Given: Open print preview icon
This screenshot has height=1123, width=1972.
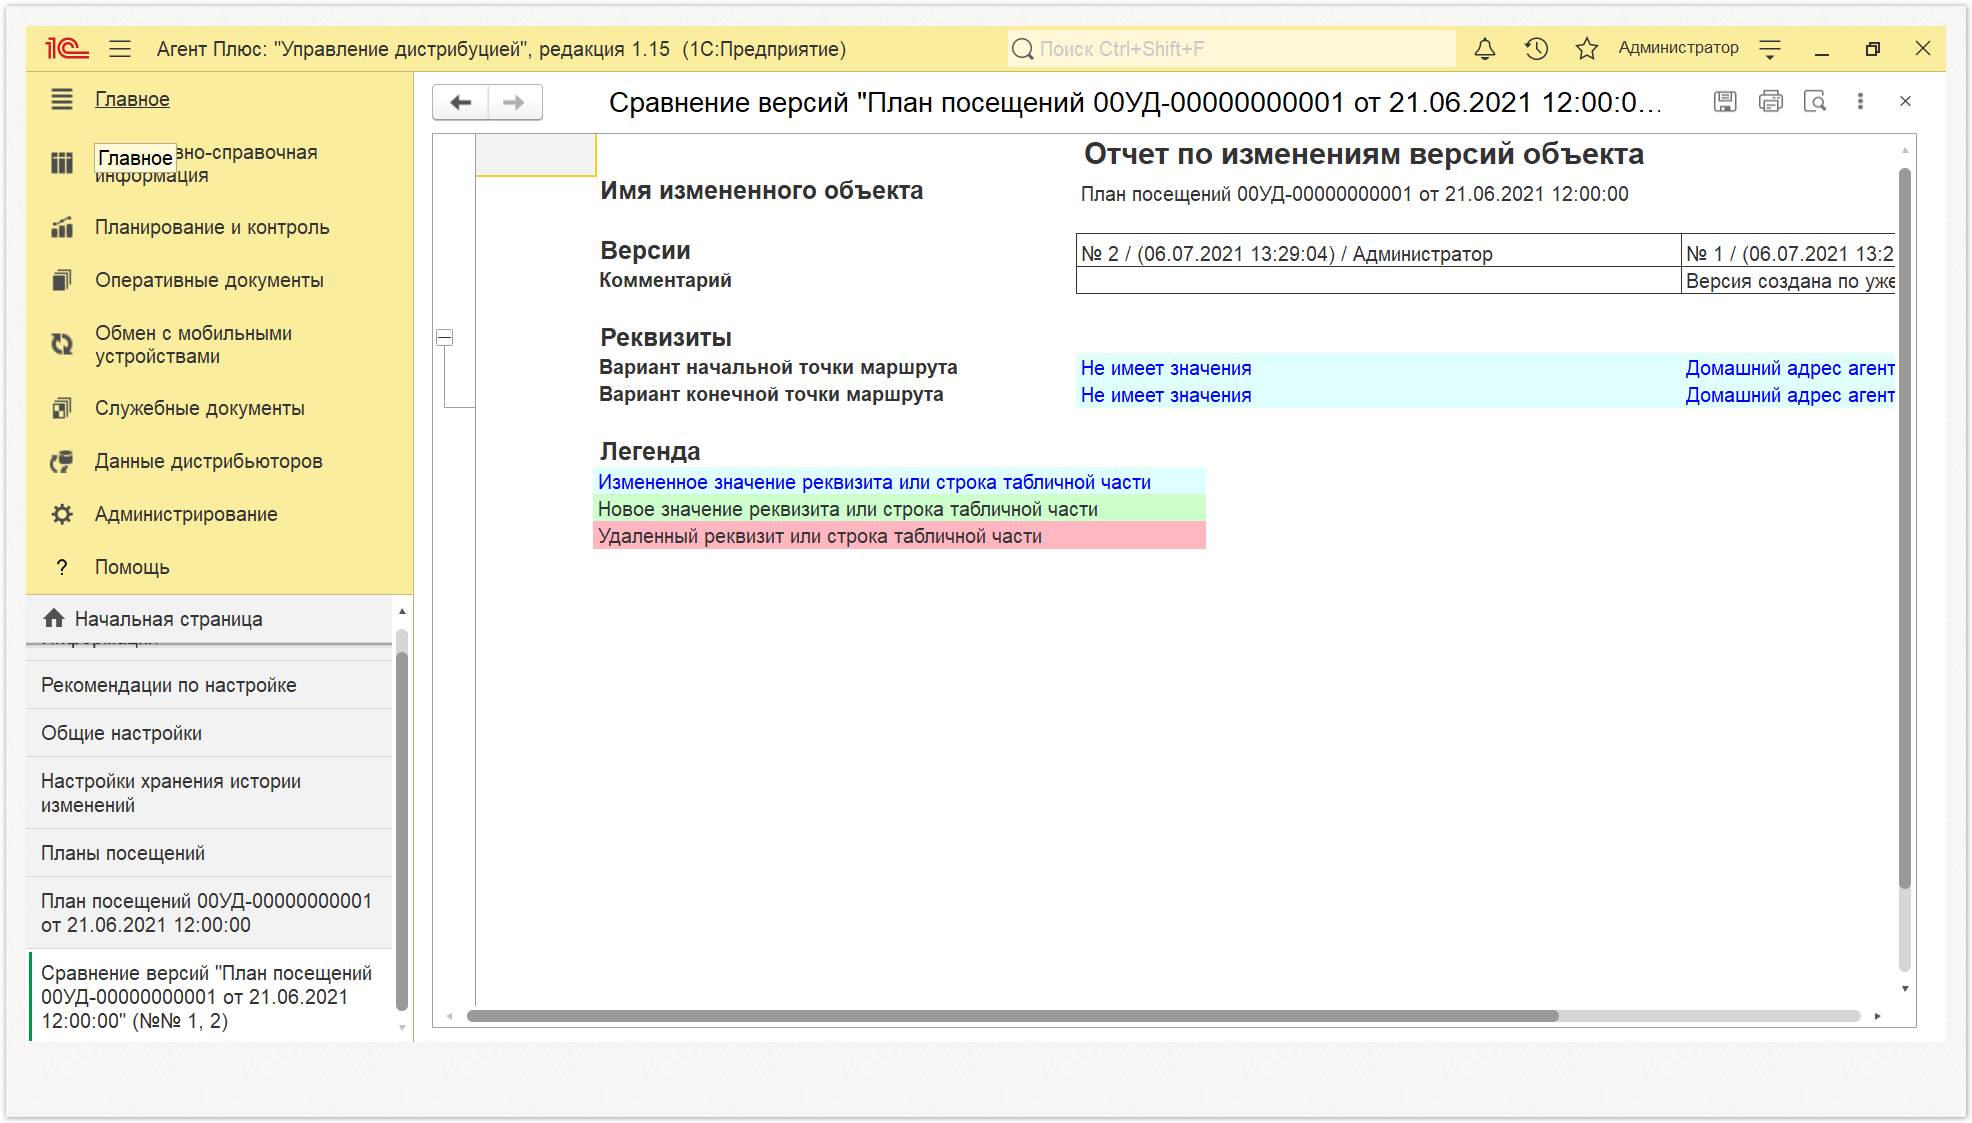Looking at the screenshot, I should point(1815,101).
